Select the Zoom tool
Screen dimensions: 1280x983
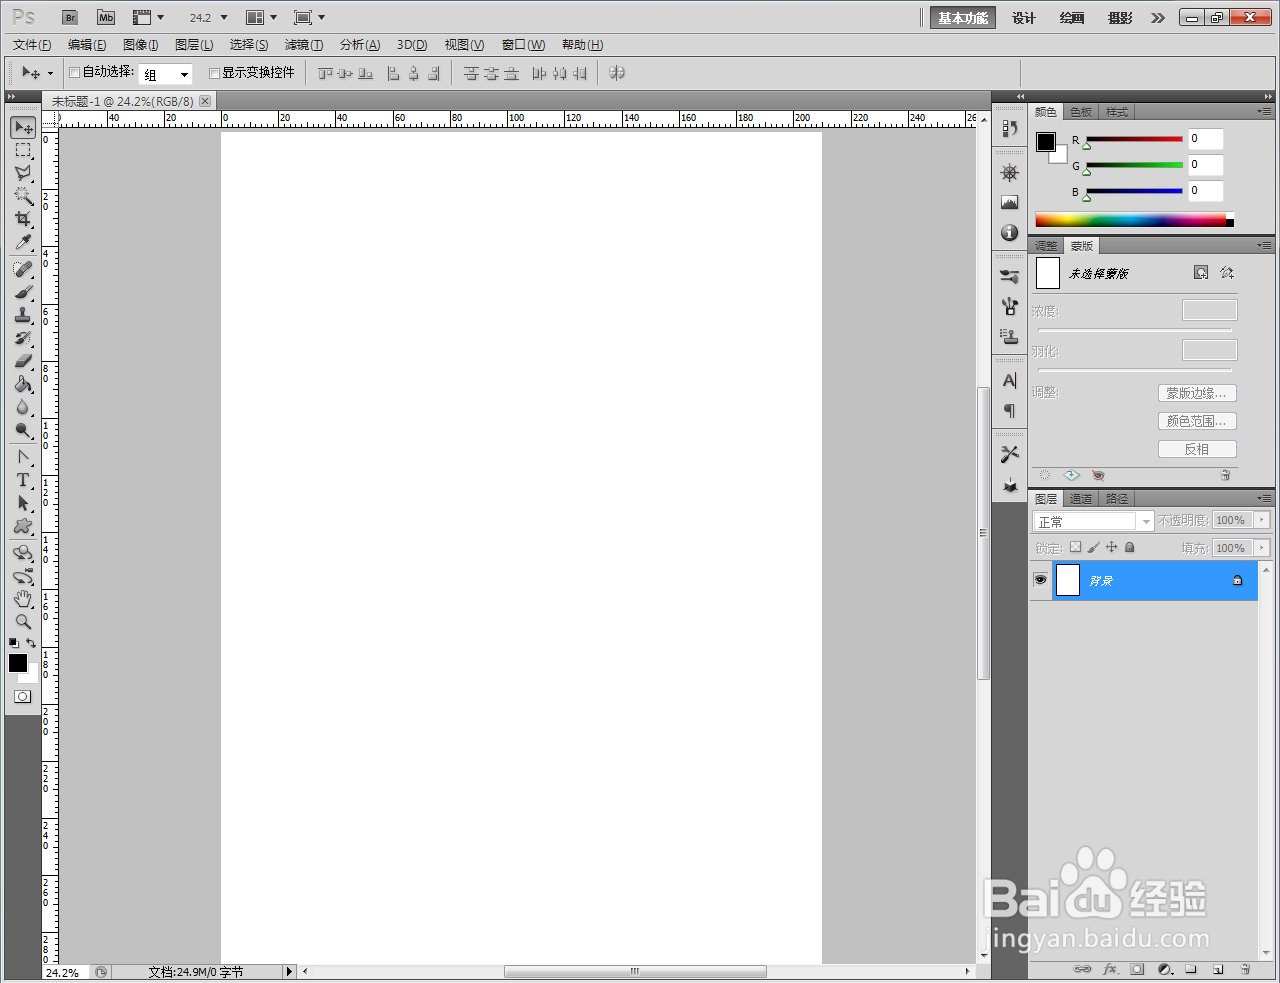click(x=23, y=622)
